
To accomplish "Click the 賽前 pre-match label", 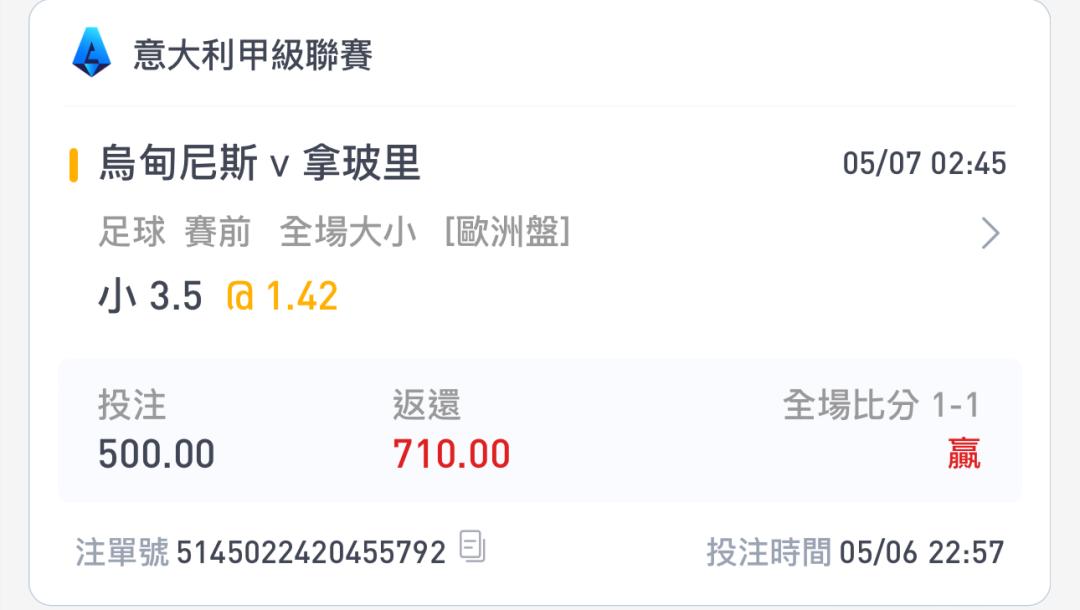I will tap(218, 231).
